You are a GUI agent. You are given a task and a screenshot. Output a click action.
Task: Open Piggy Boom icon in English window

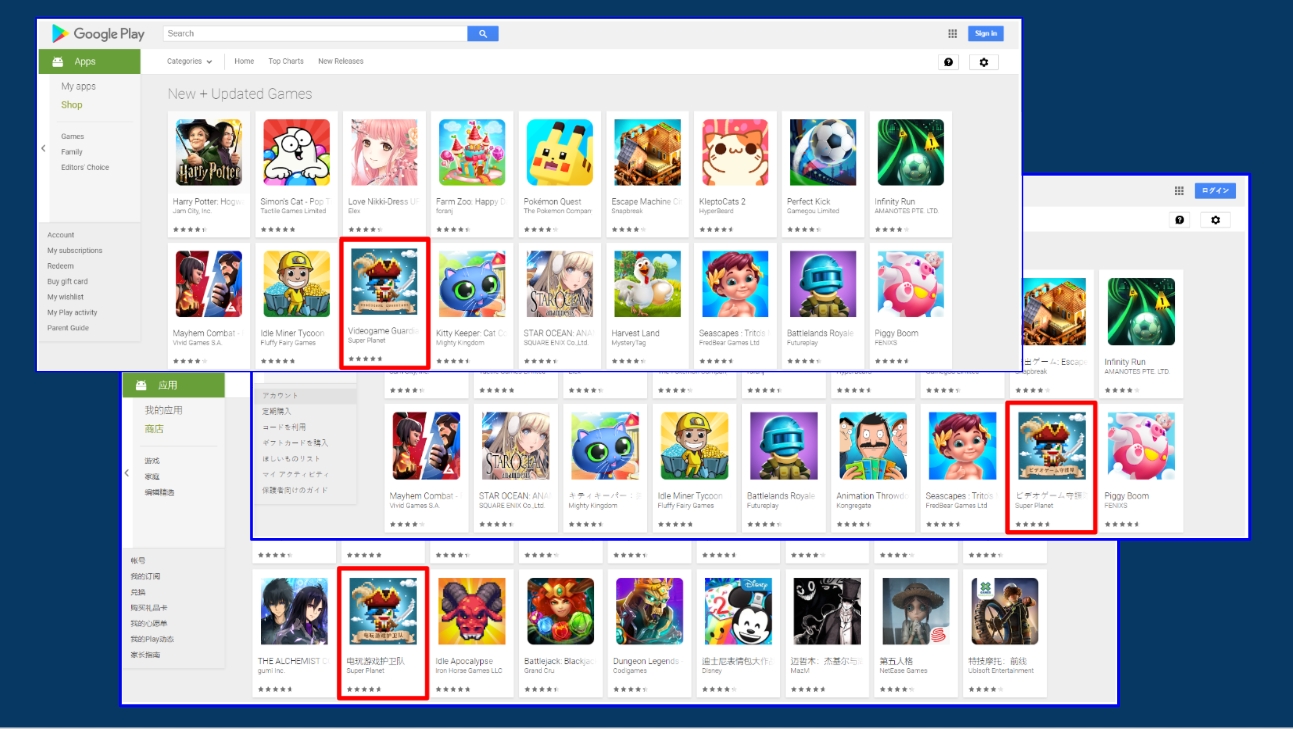pos(910,284)
